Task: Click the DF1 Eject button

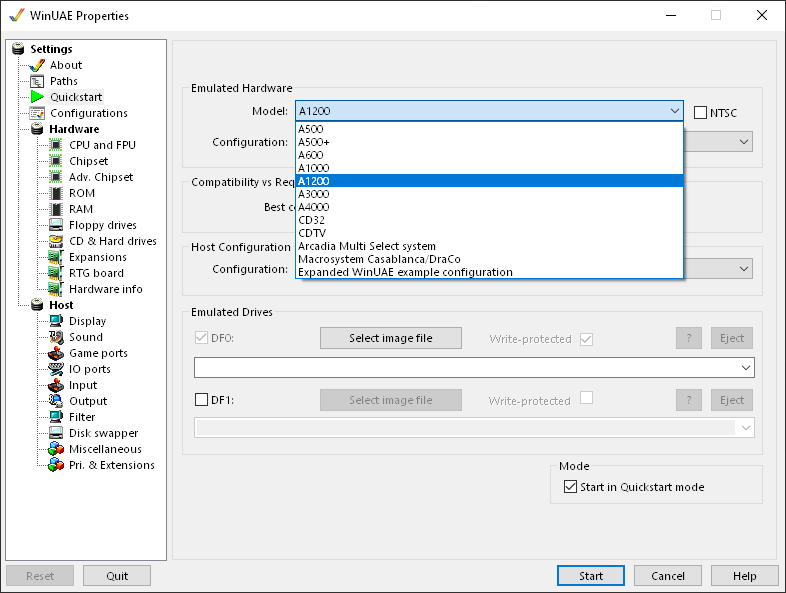Action: [x=732, y=400]
